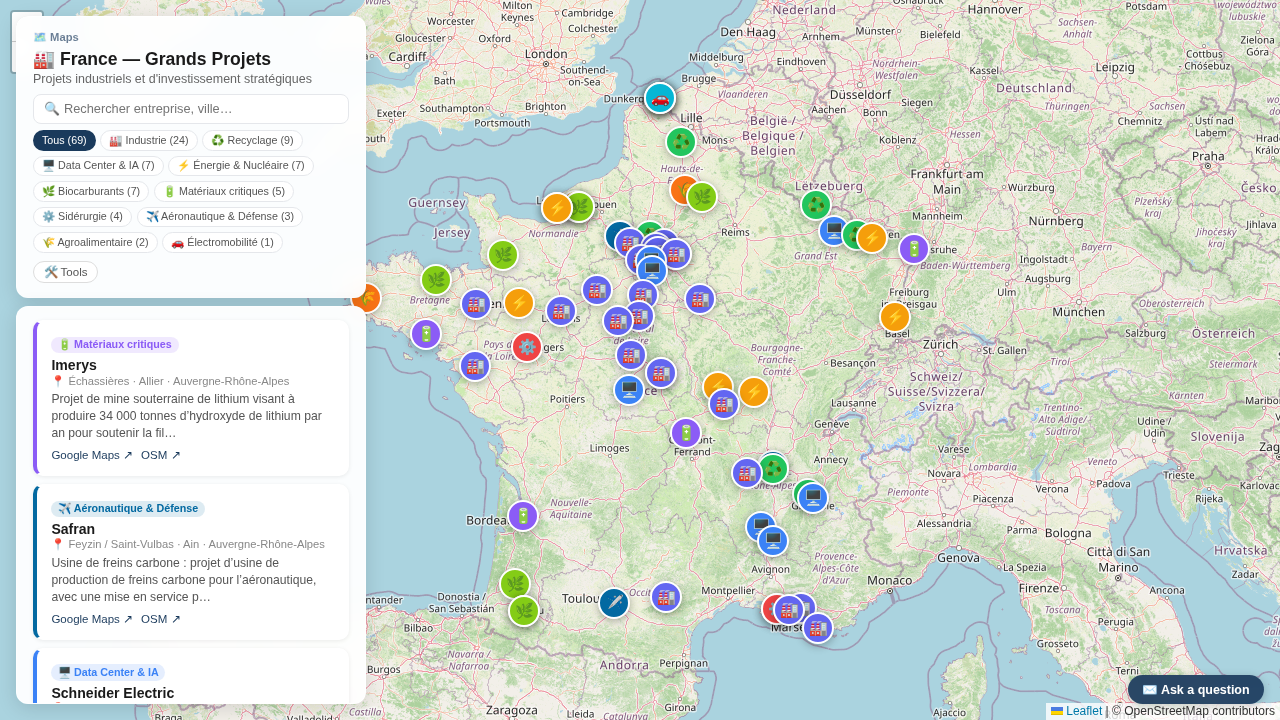This screenshot has height=720, width=1280.
Task: Select the computer marker at Grenoble
Action: [813, 498]
